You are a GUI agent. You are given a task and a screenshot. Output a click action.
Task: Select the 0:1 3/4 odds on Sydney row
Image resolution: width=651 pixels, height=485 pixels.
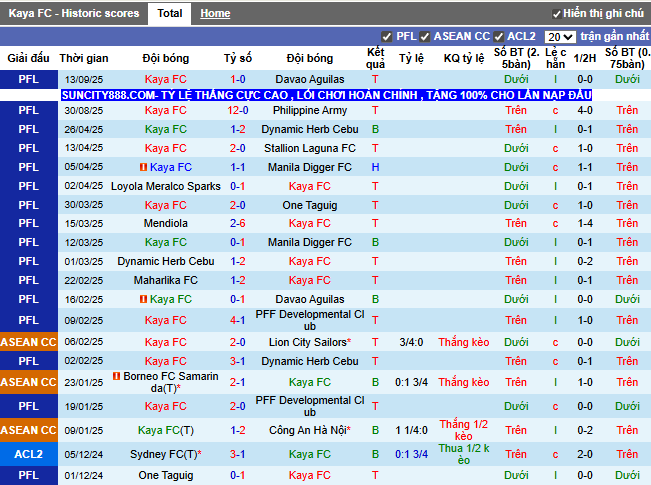tap(411, 454)
